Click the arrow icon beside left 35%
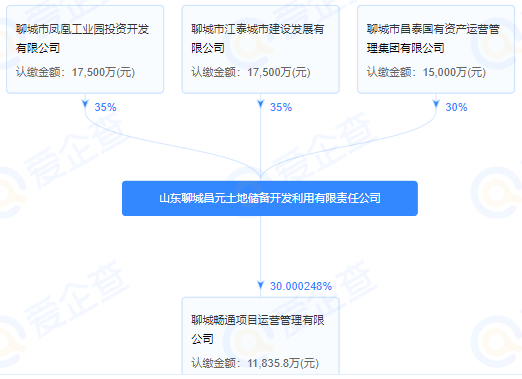The width and height of the screenshot is (522, 379). (x=85, y=104)
